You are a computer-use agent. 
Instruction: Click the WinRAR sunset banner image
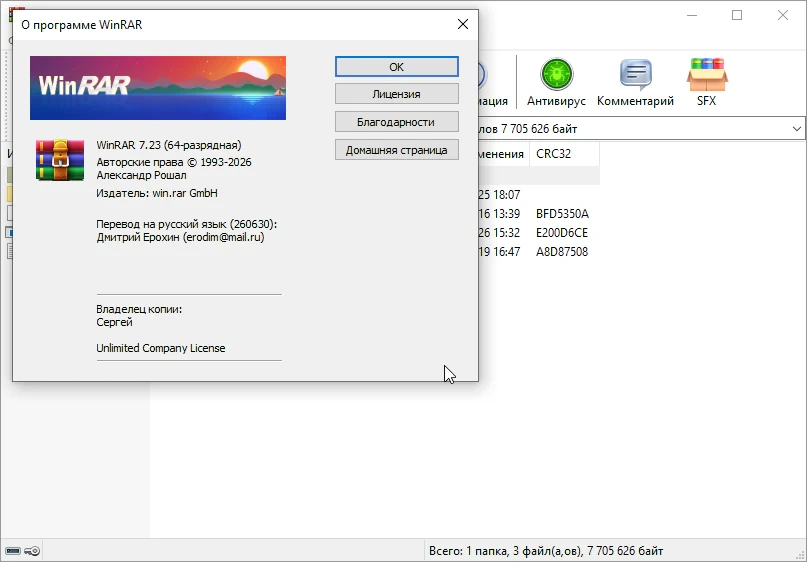tap(158, 88)
